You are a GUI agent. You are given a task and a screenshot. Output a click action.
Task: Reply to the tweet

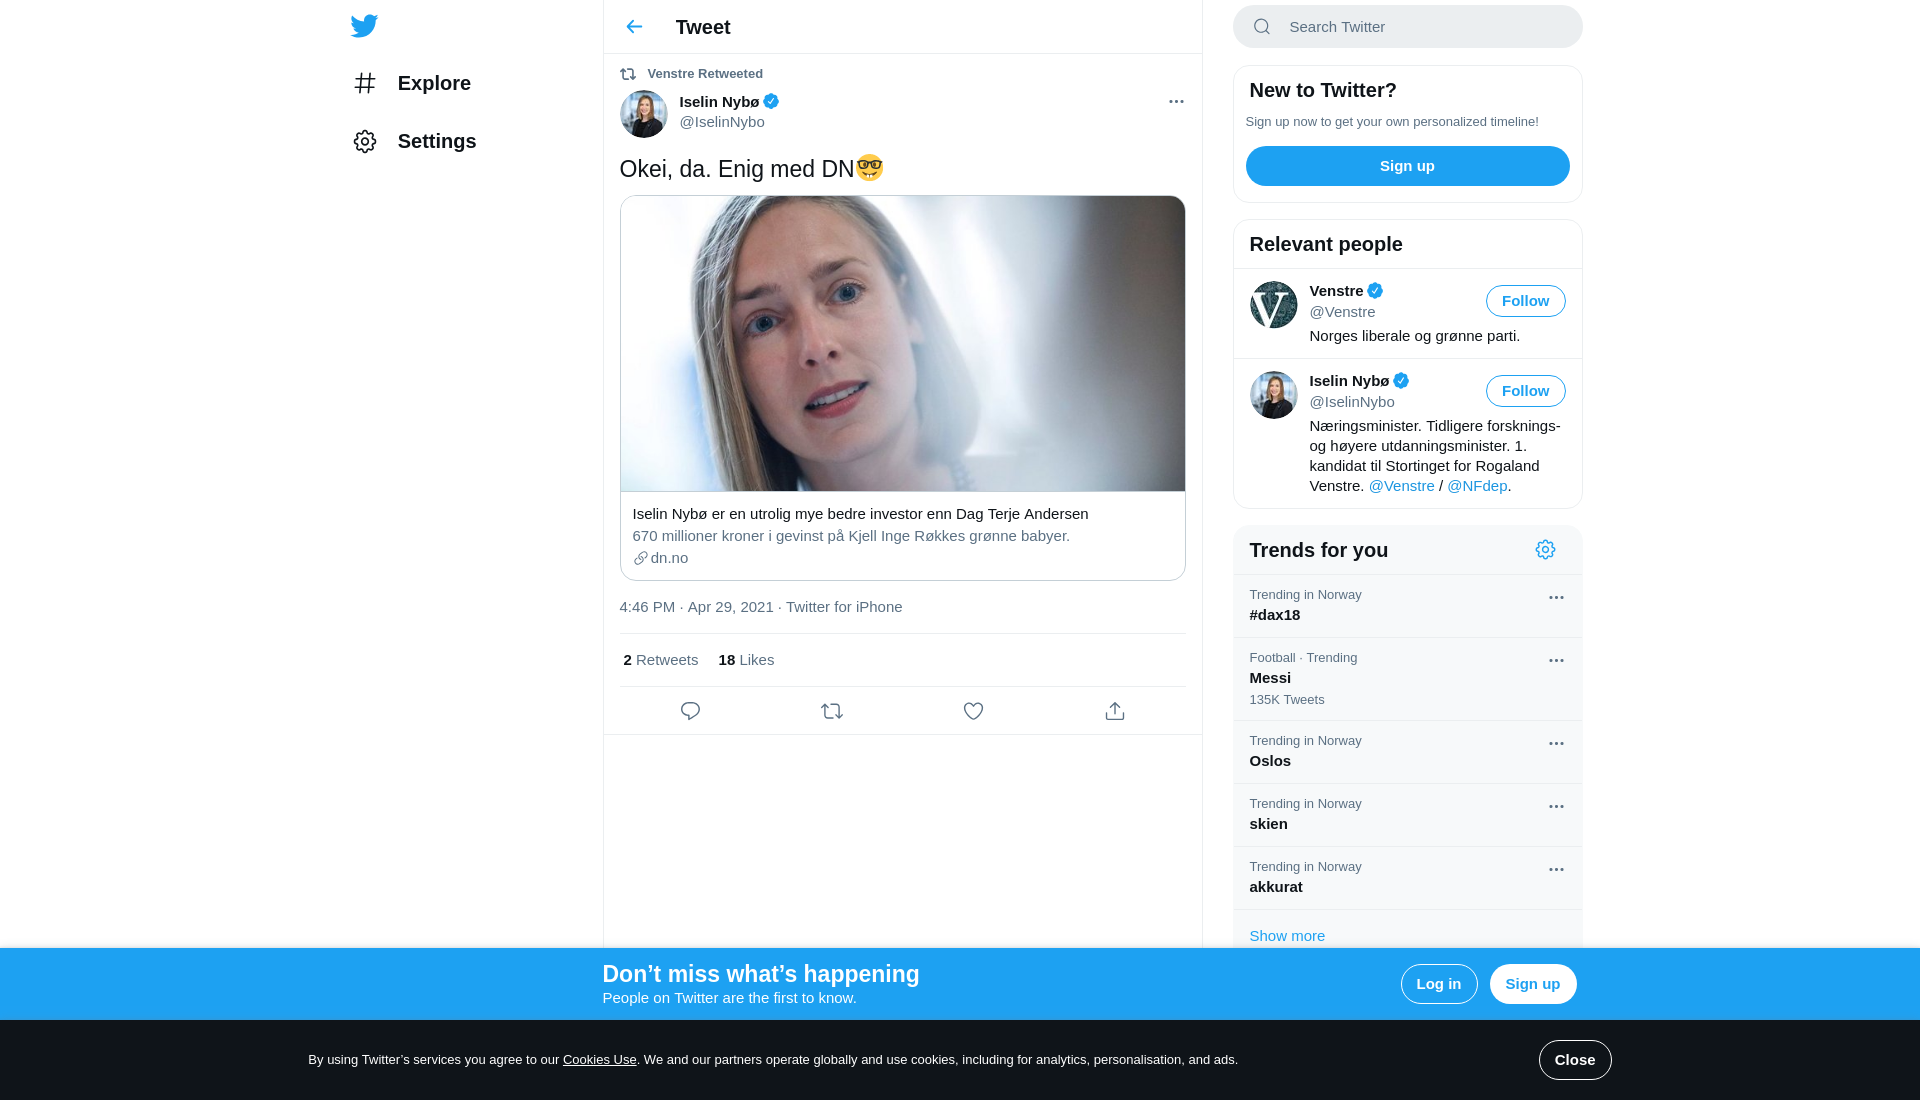[x=690, y=711]
